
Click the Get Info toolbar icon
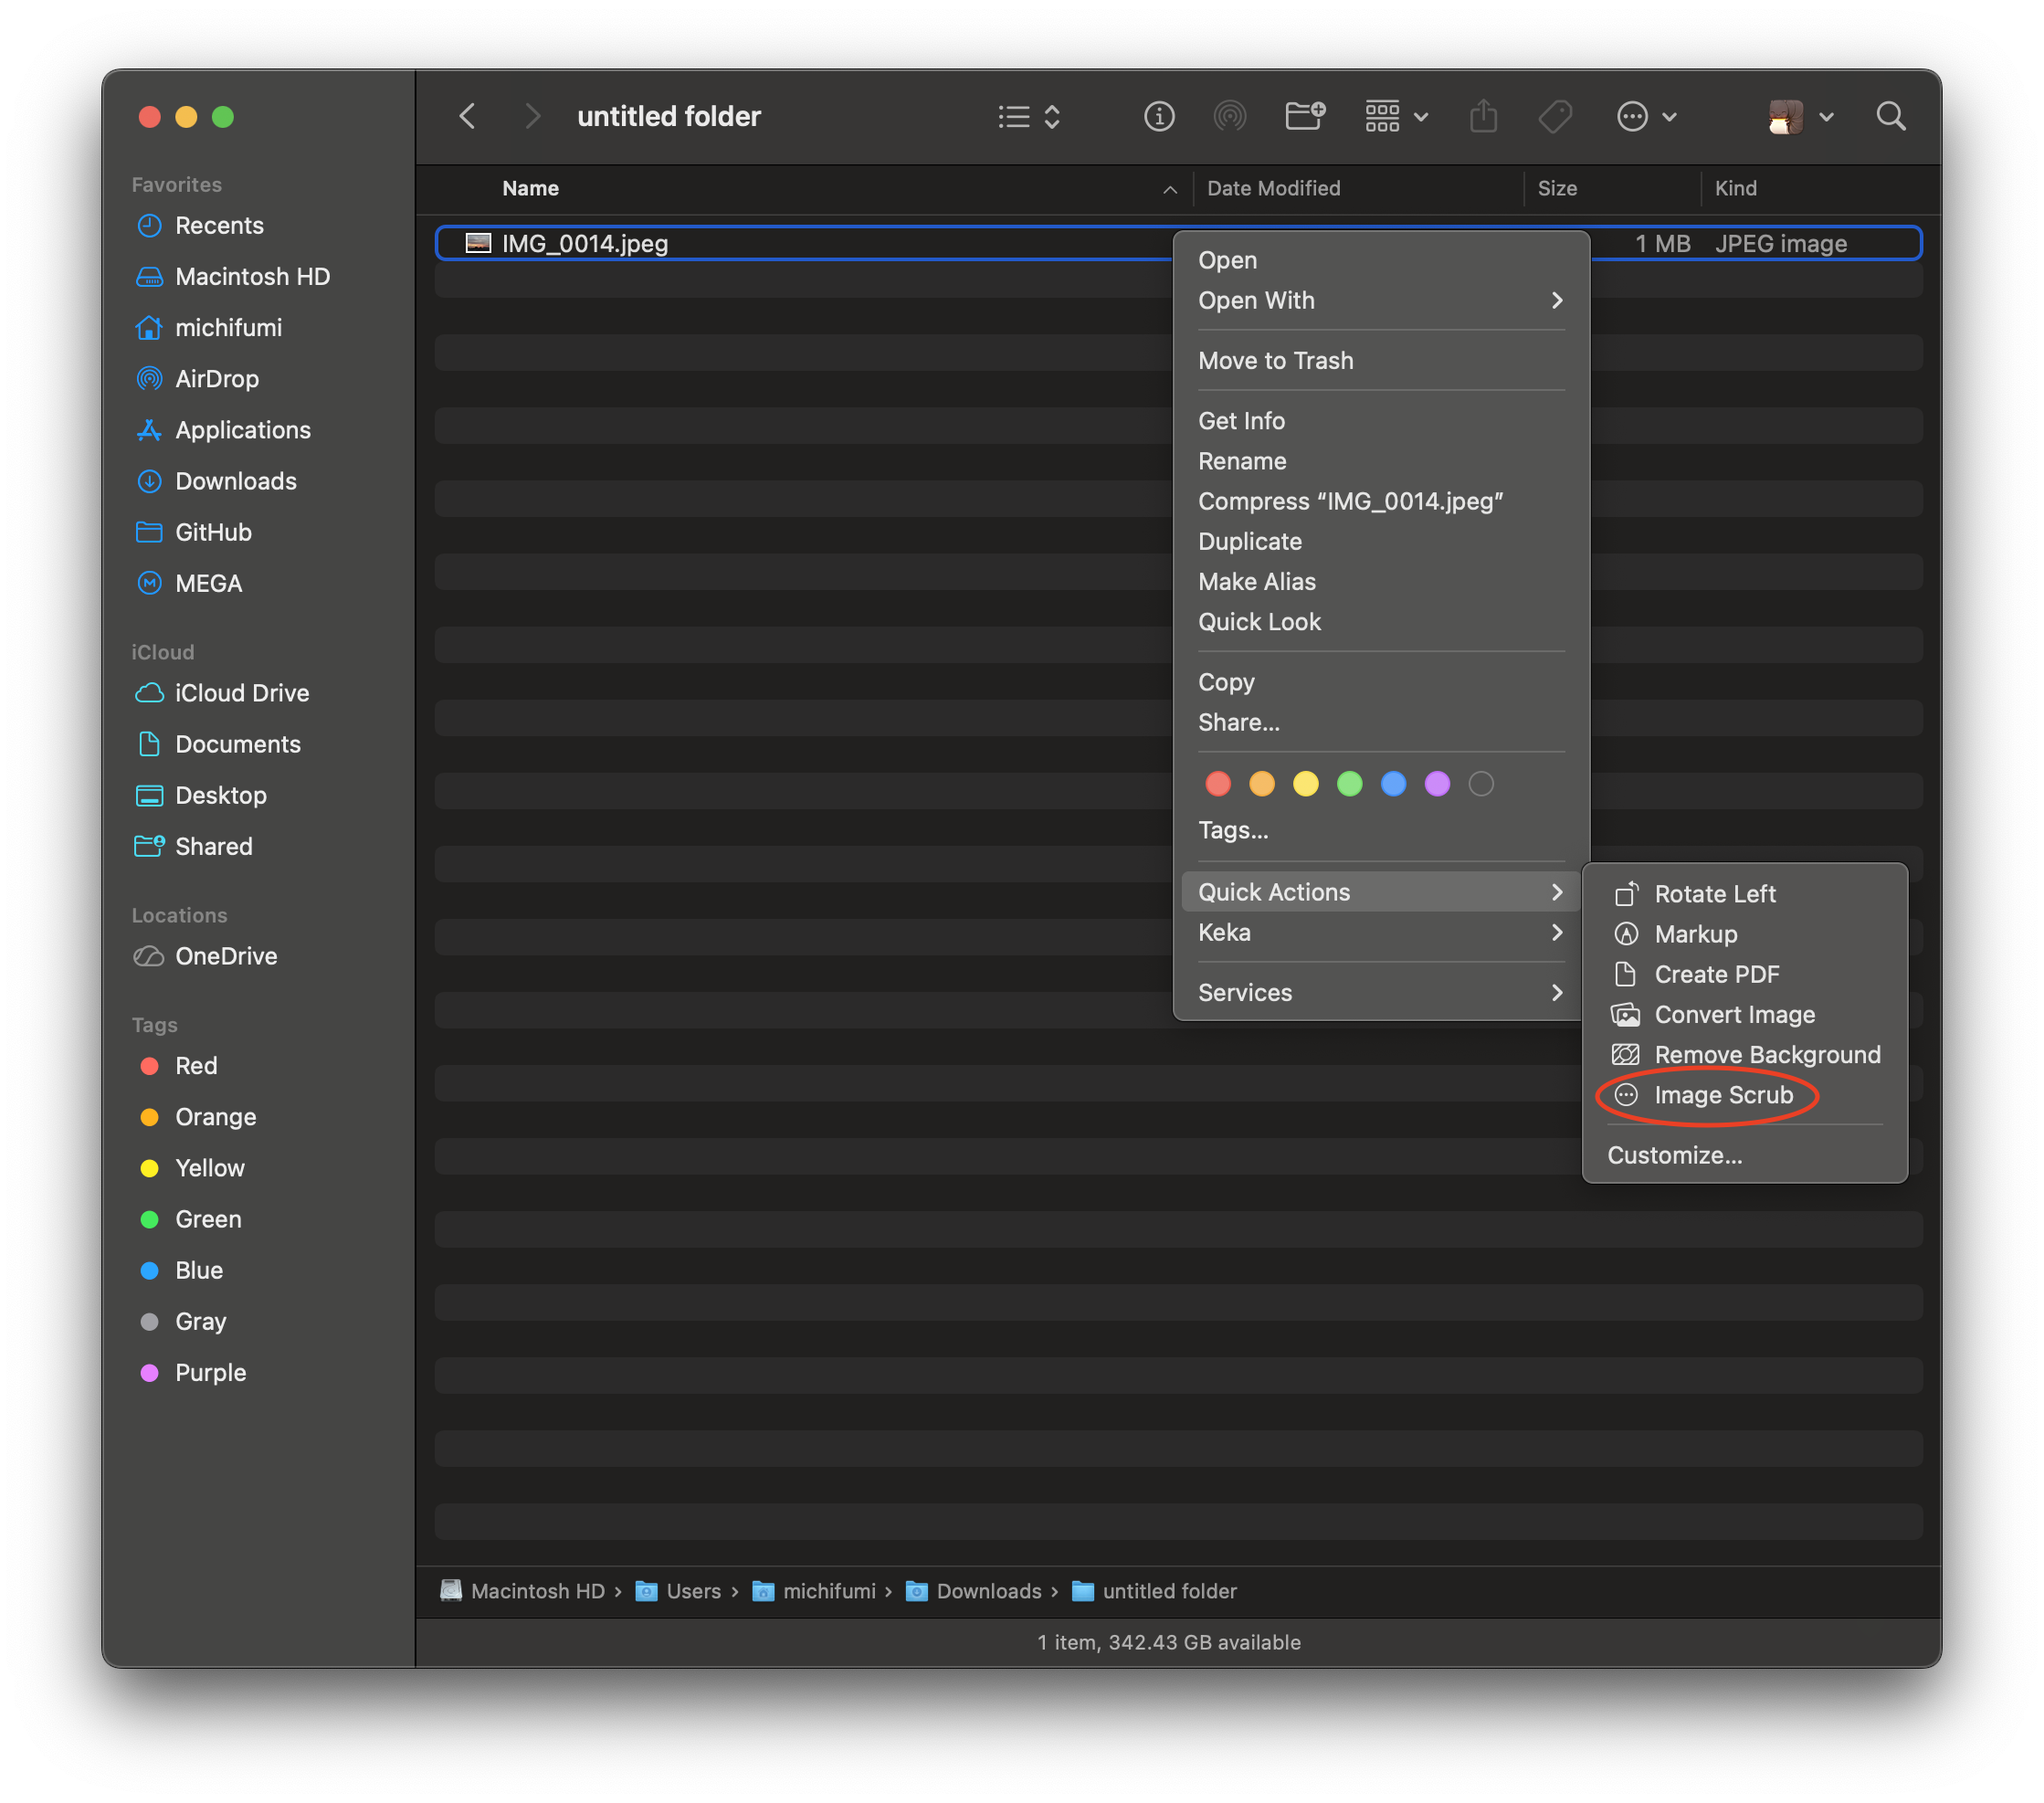(x=1158, y=117)
